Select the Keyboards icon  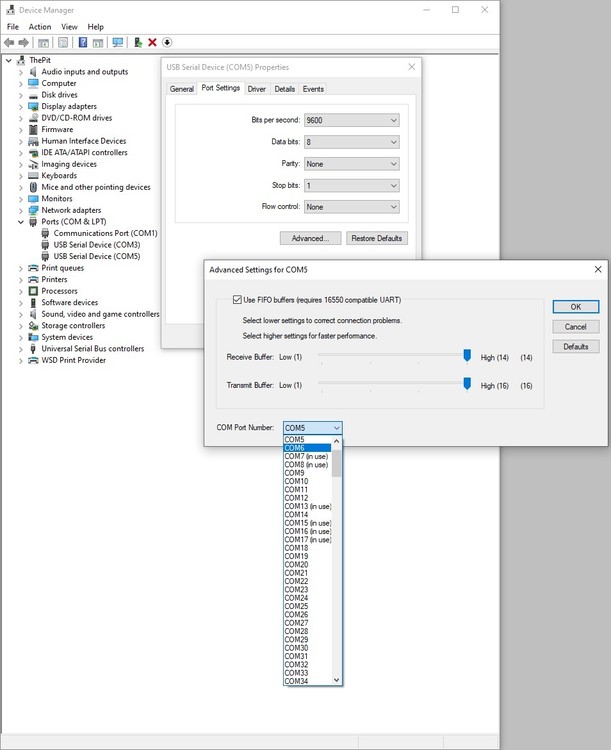tap(33, 176)
